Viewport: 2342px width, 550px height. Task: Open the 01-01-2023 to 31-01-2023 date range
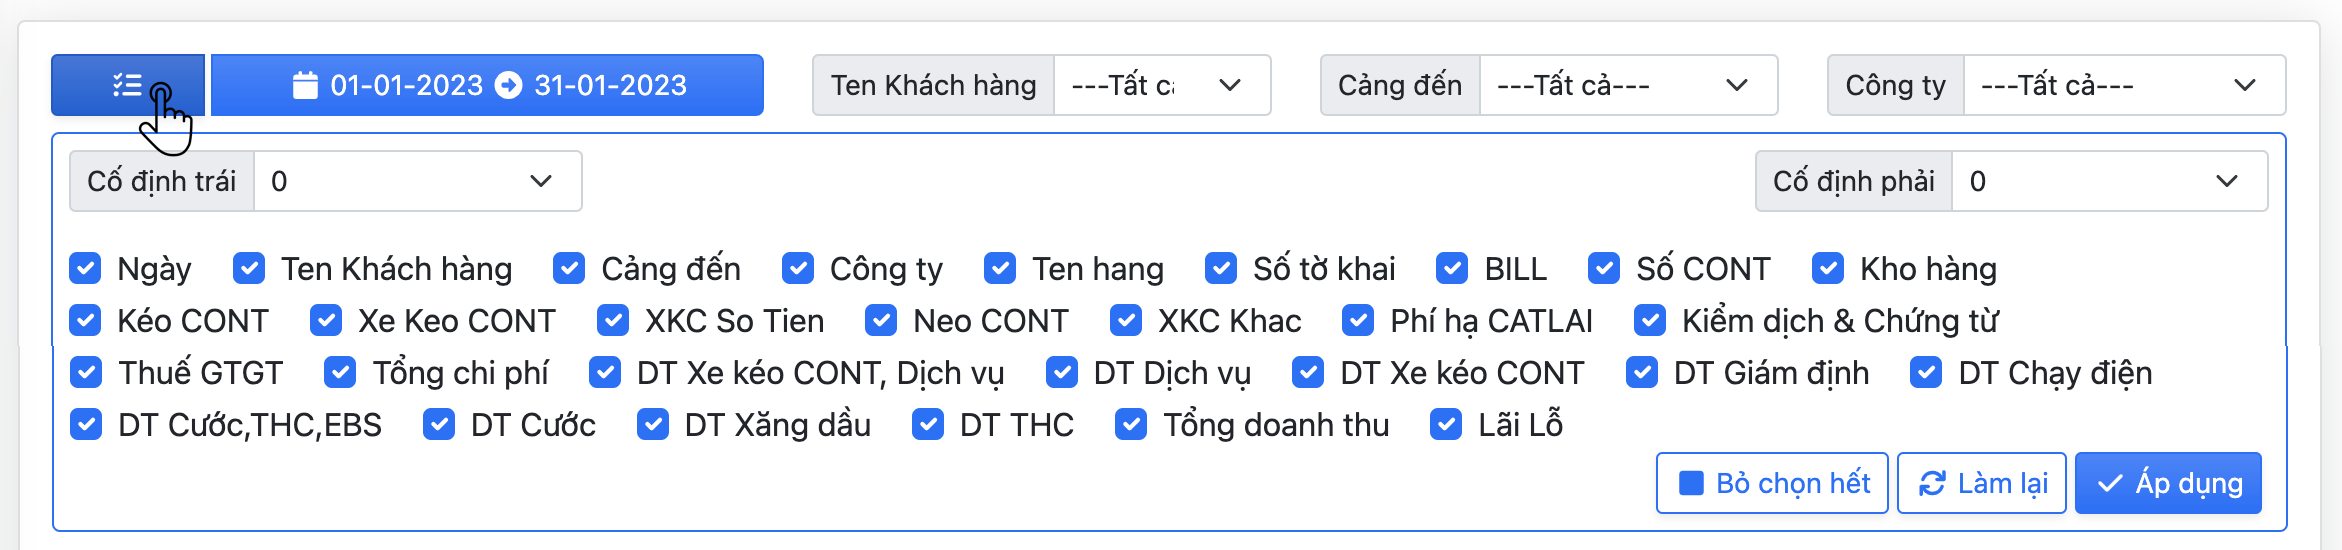pos(488,85)
